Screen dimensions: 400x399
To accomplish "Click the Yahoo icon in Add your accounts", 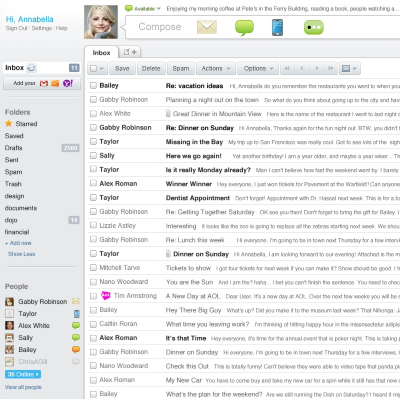I will coord(68,83).
